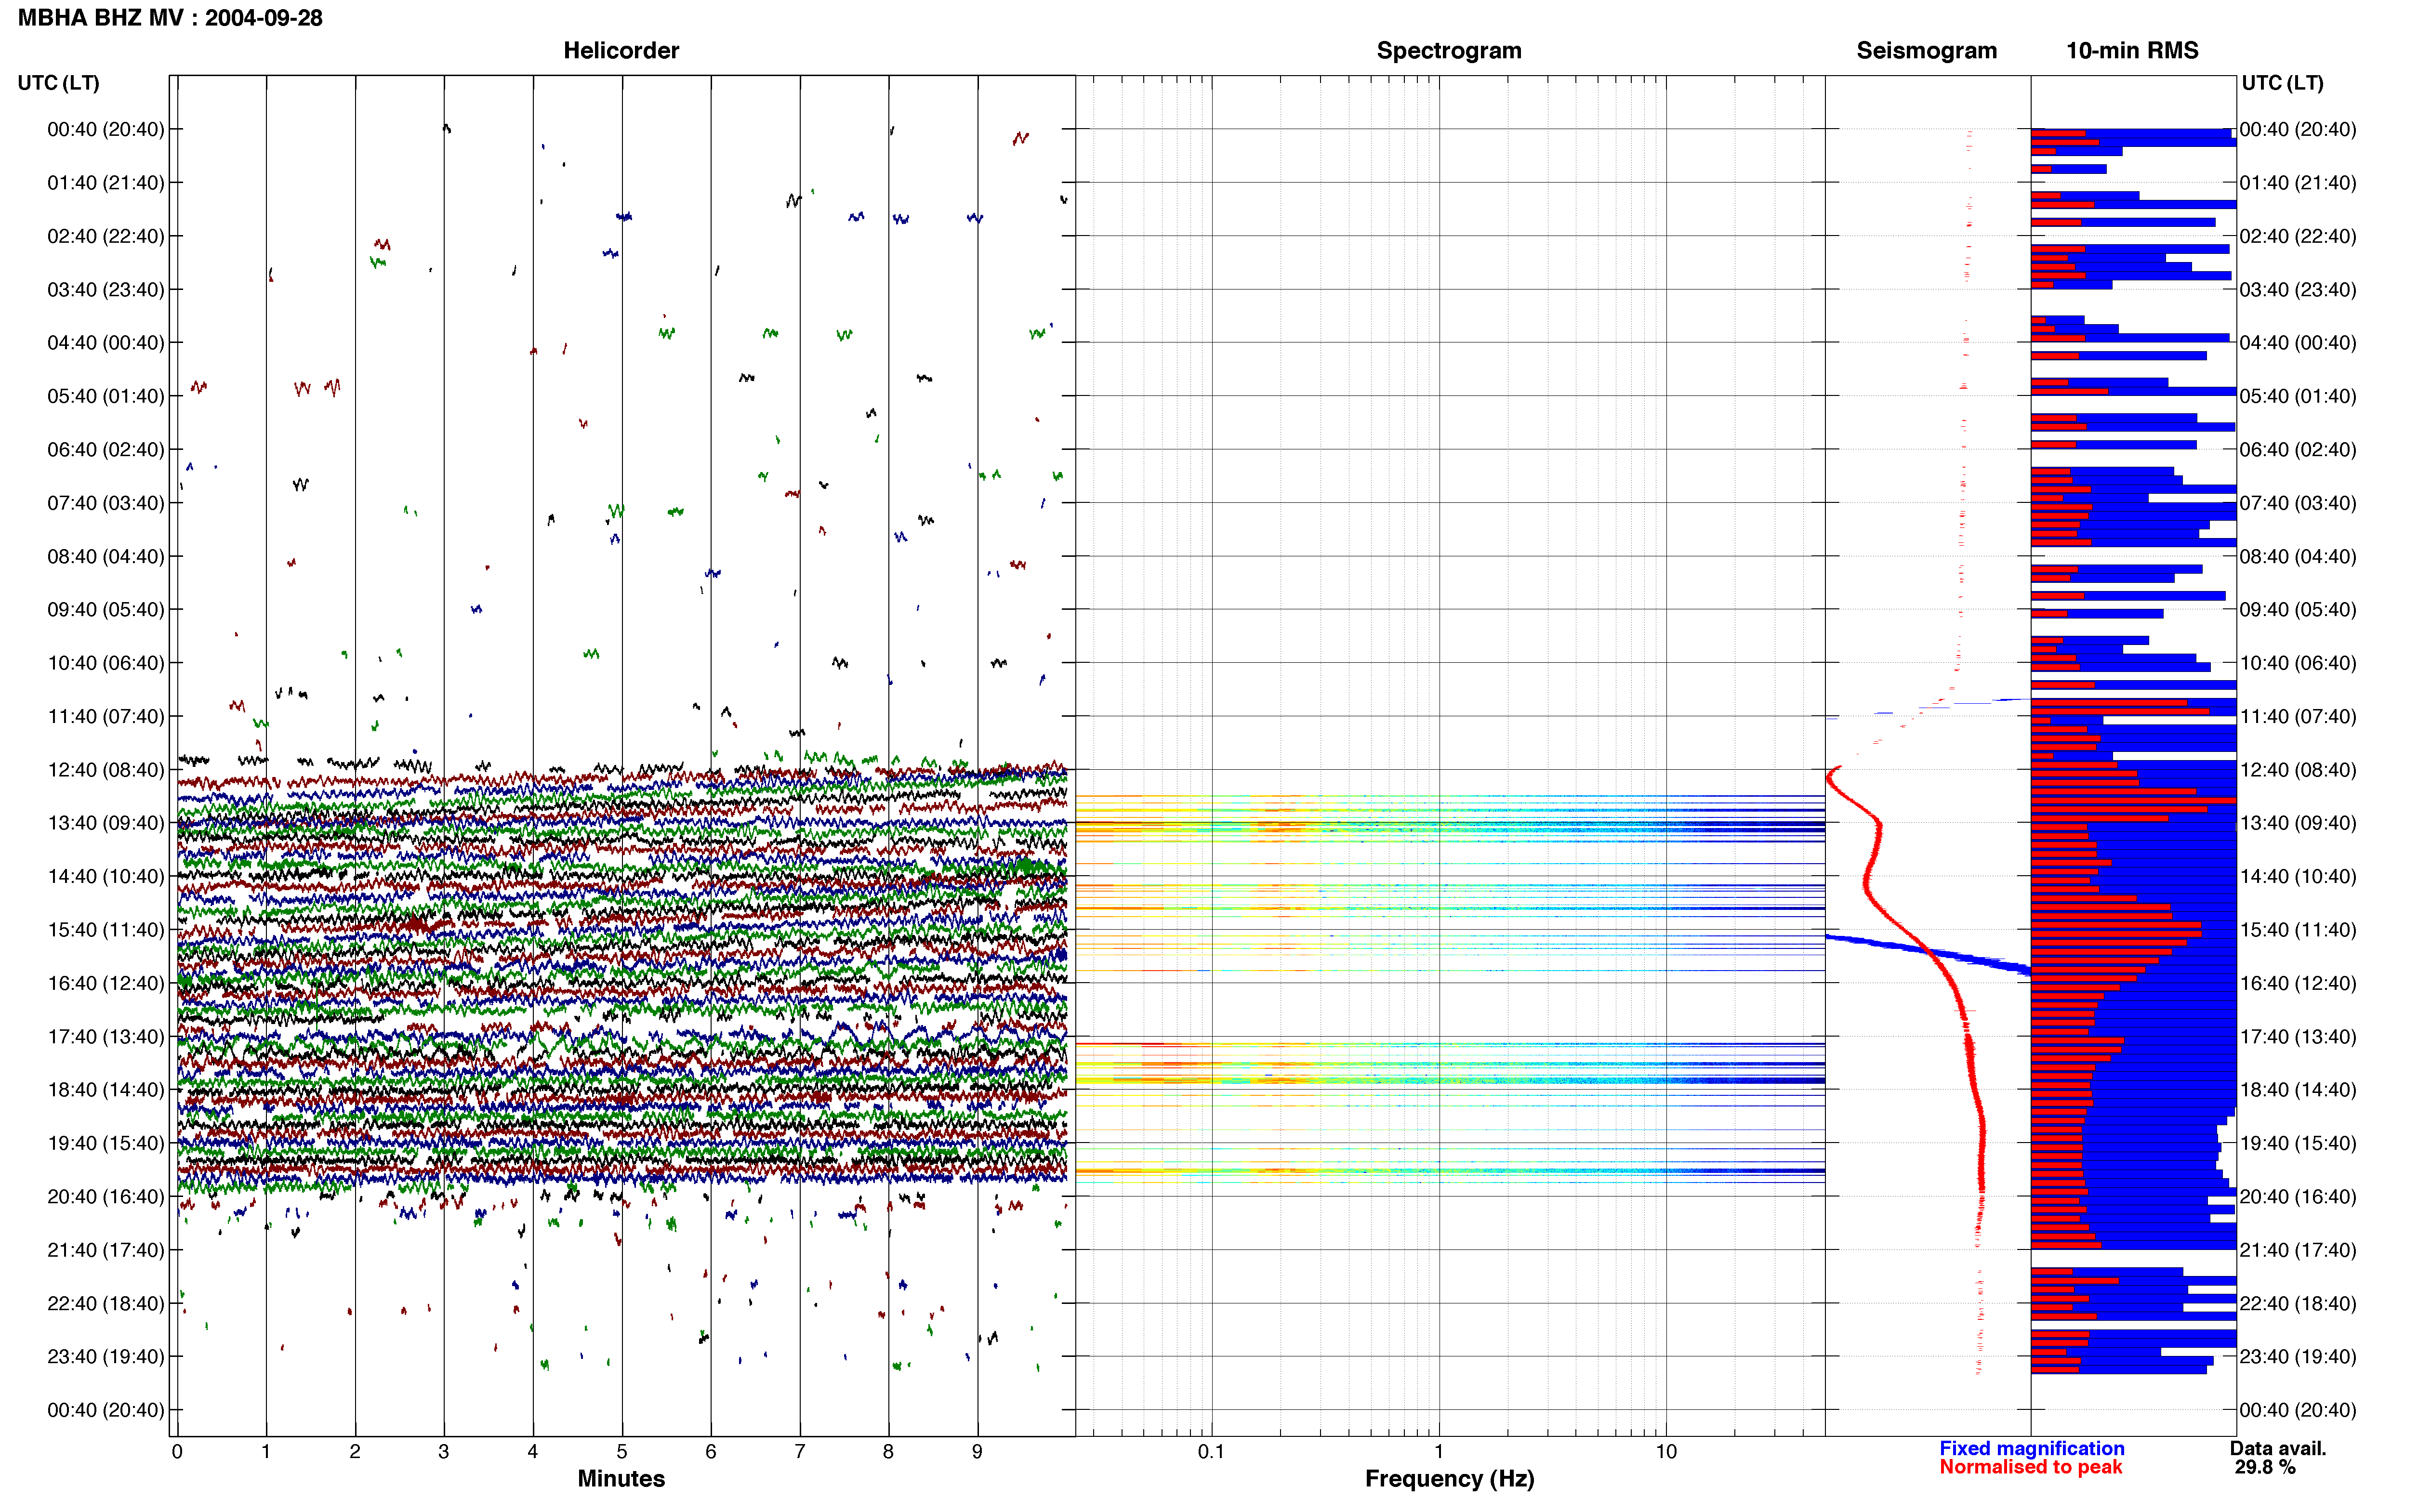Click the 'Frequency (Hz)' axis label
Viewport: 2418px width, 1512px height.
1449,1478
